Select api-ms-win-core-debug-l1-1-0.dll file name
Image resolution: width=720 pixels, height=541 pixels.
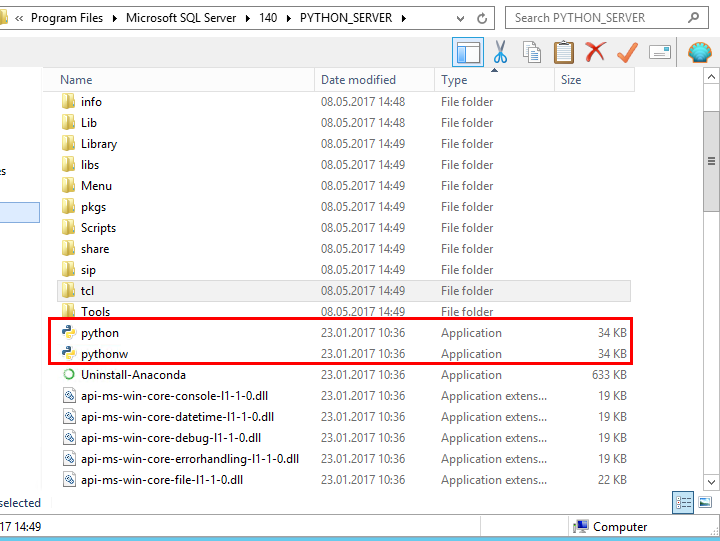click(171, 438)
